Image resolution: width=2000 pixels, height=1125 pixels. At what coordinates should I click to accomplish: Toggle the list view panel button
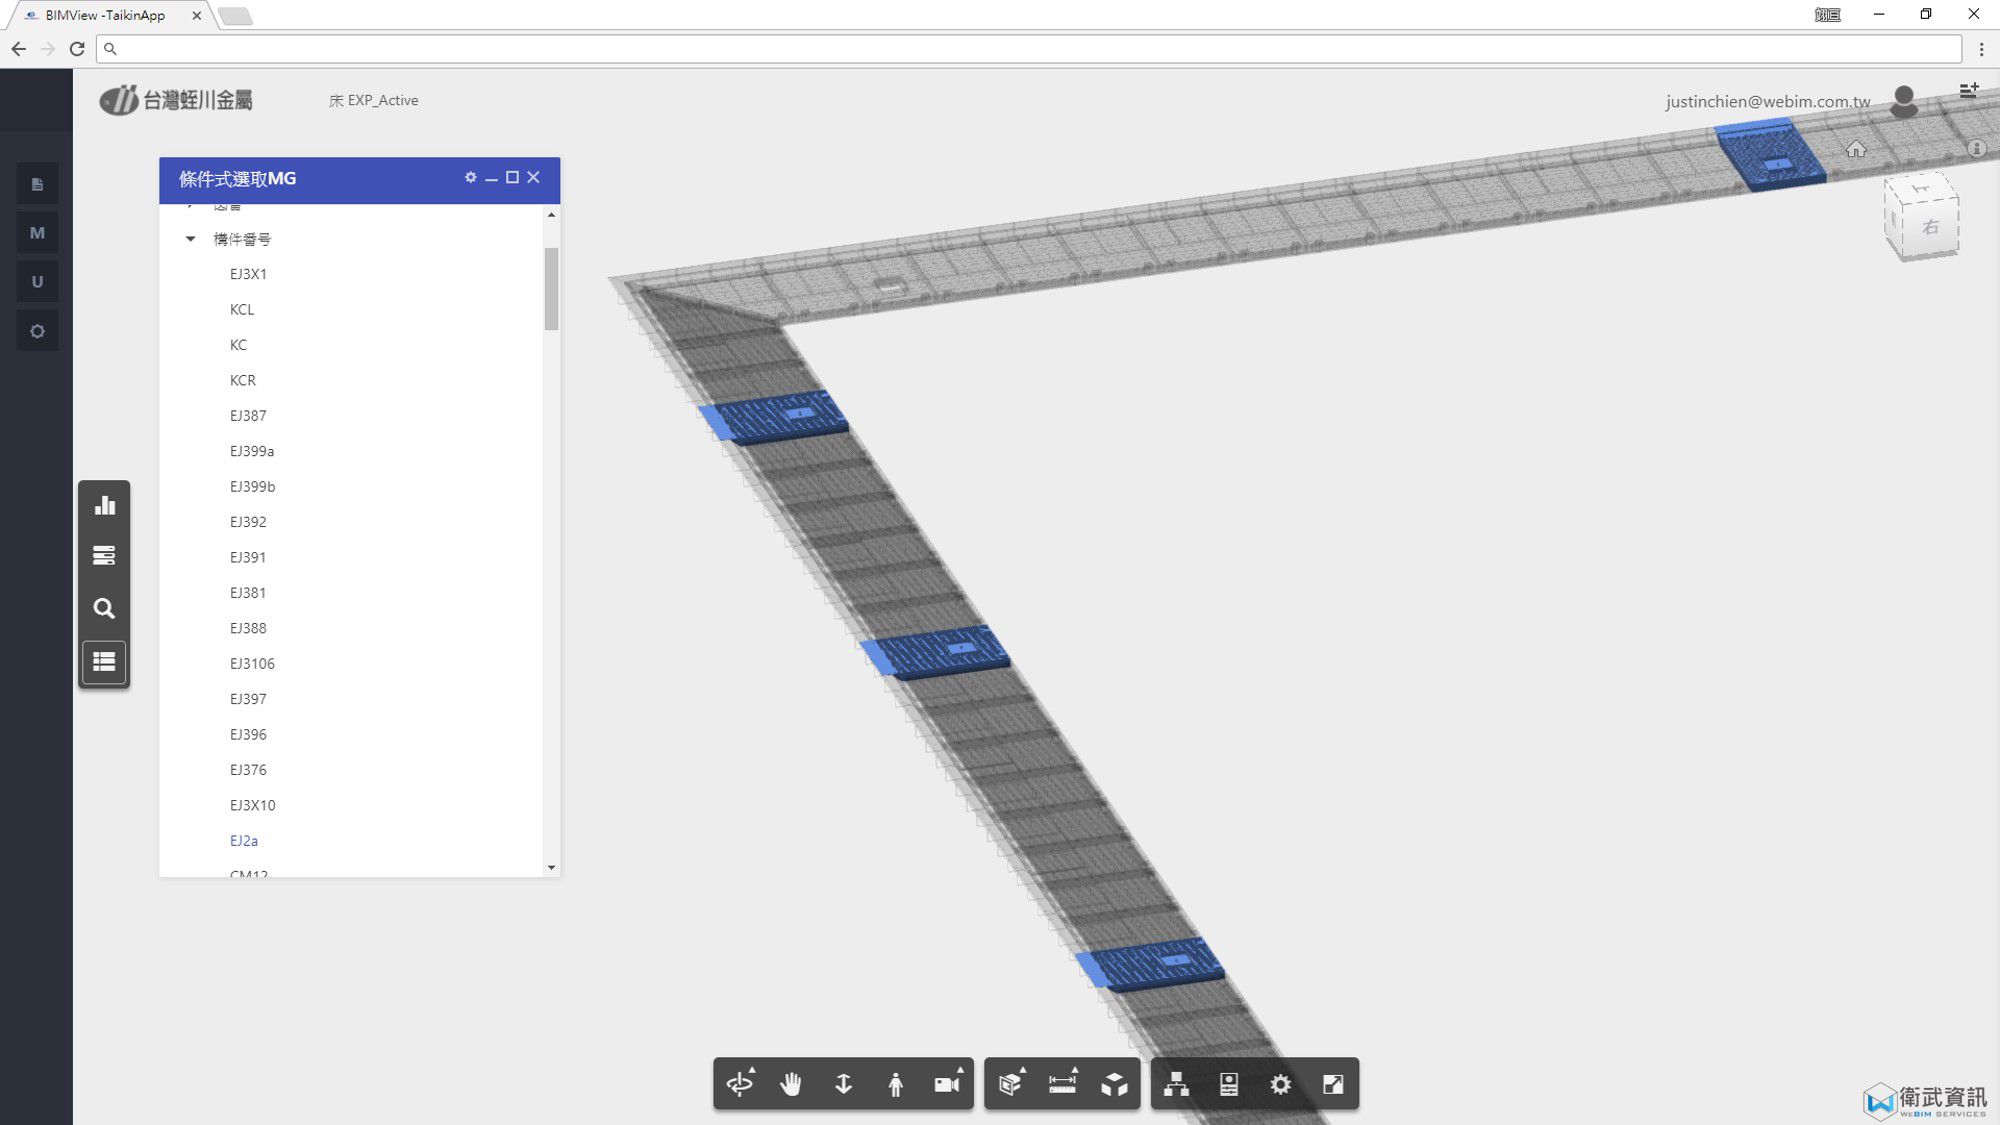coord(104,661)
